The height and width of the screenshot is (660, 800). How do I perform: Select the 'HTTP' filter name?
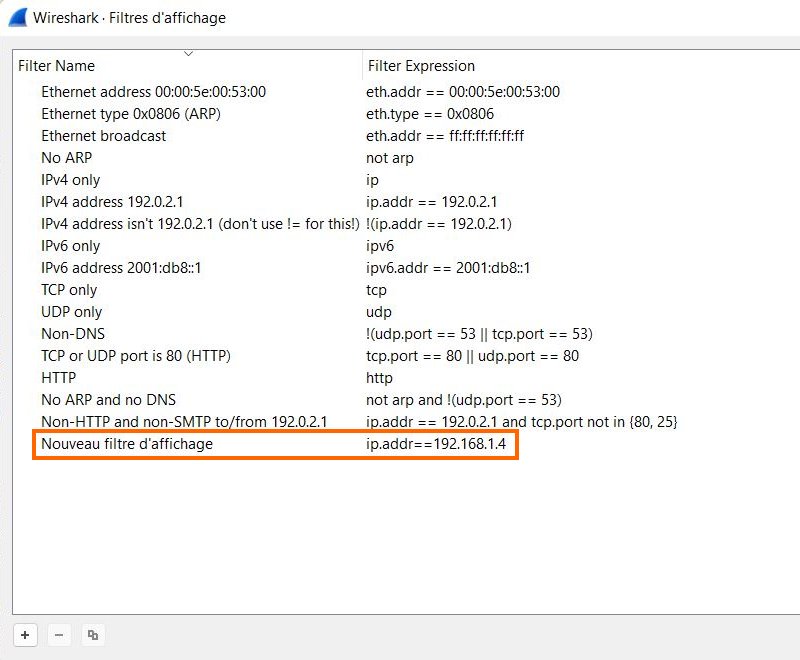click(x=59, y=377)
